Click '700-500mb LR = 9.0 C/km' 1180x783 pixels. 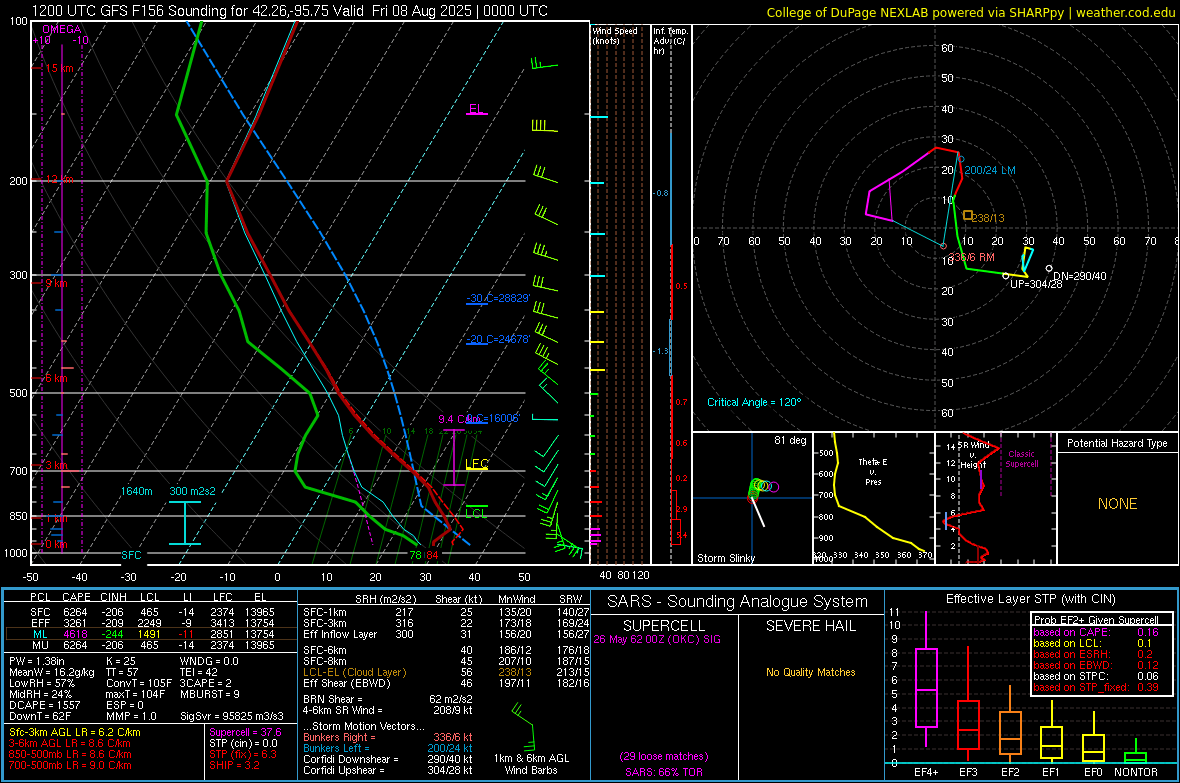tap(70, 765)
